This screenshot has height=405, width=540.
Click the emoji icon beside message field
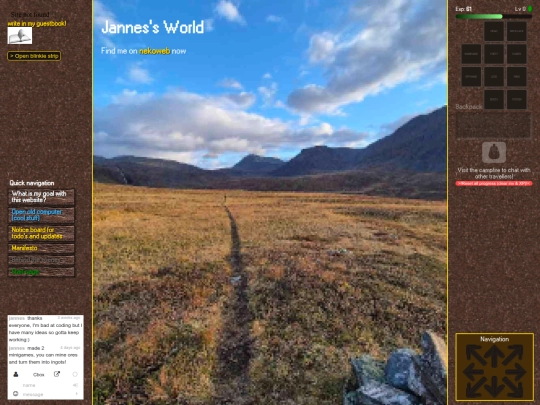tap(15, 394)
